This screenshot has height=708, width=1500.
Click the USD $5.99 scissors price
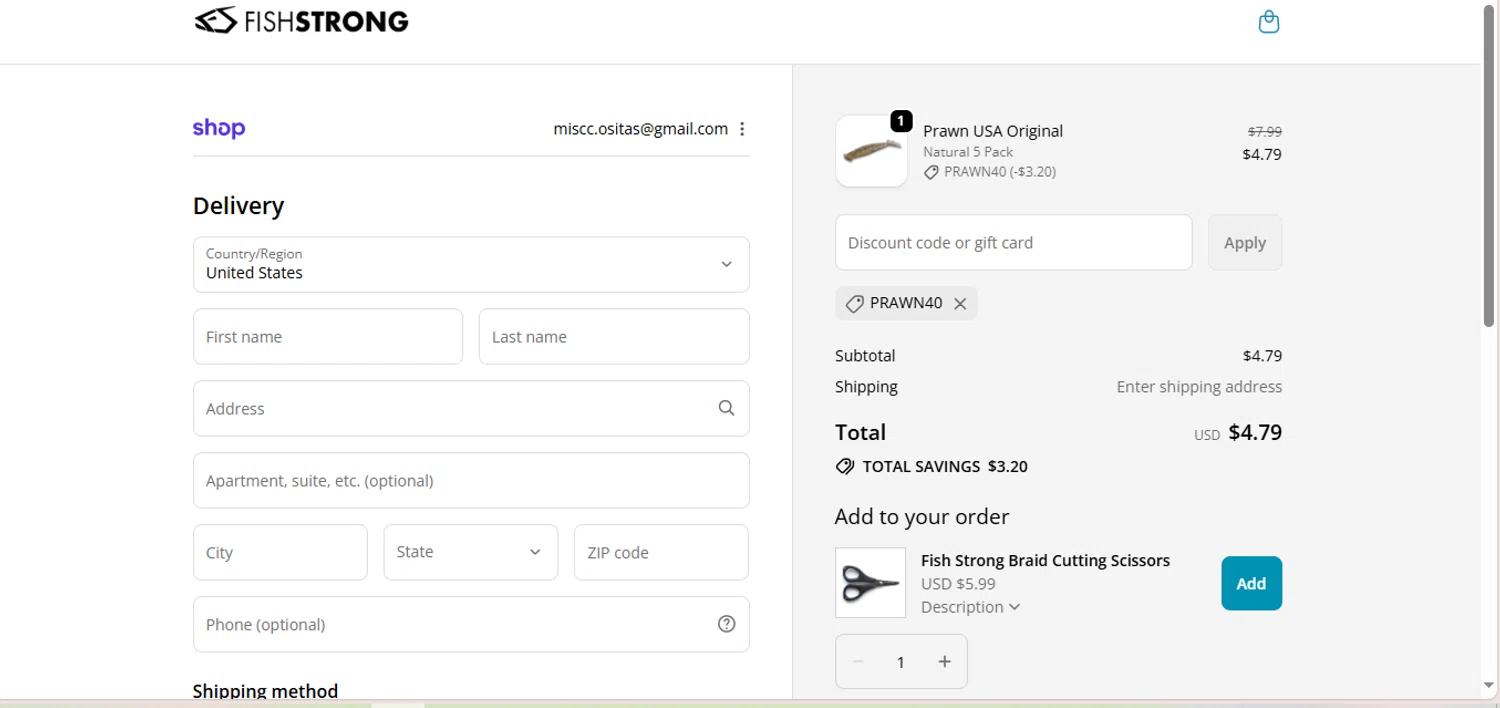tap(958, 584)
